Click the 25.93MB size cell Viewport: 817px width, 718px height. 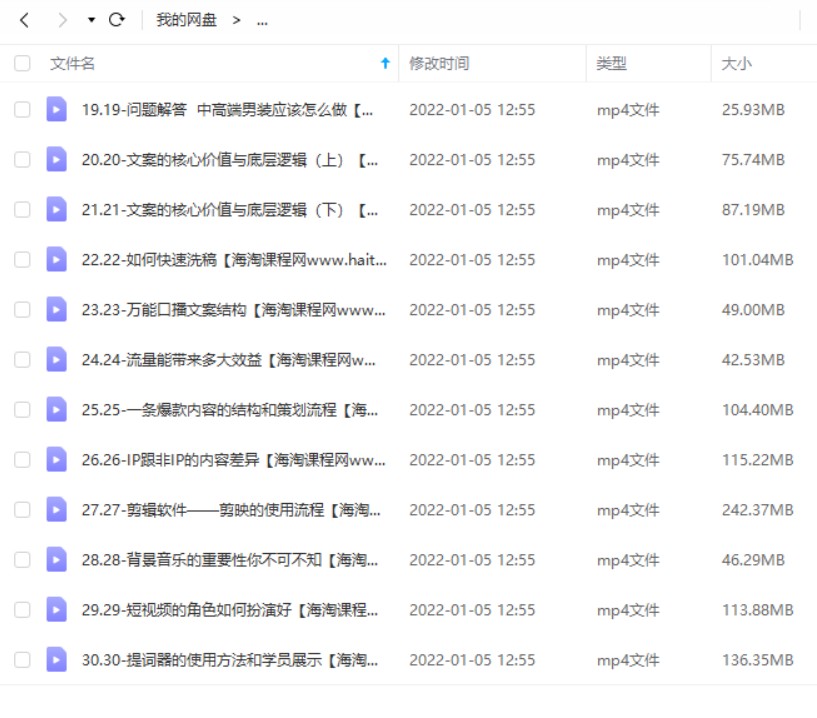[753, 109]
